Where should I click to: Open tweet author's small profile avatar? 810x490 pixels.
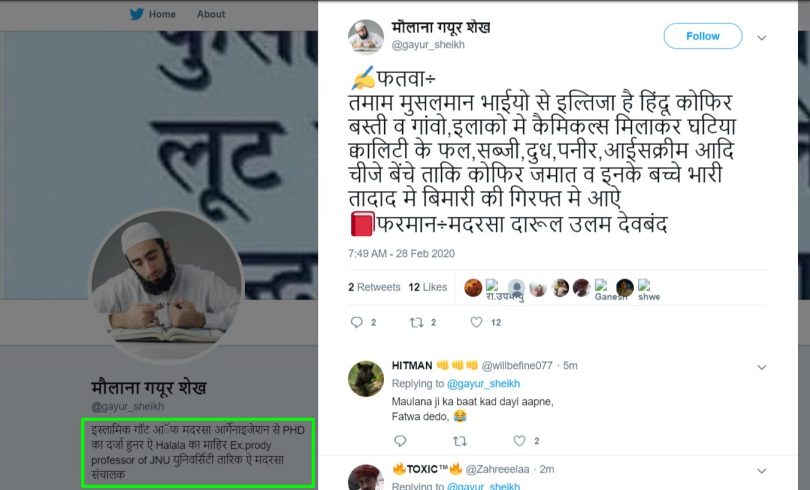pyautogui.click(x=366, y=37)
